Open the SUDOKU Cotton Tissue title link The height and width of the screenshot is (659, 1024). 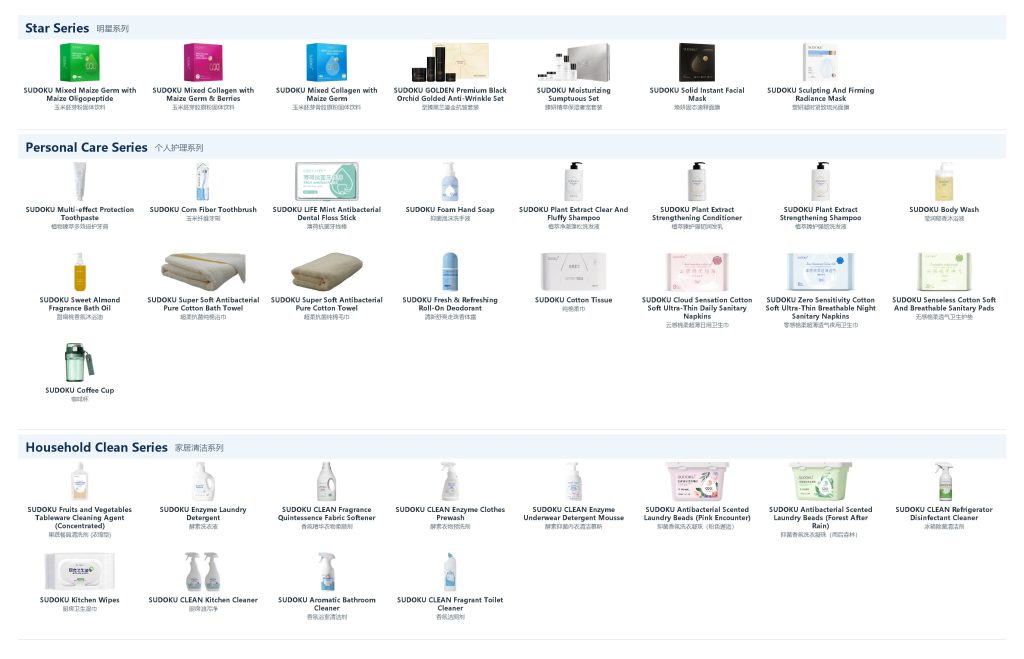[573, 300]
